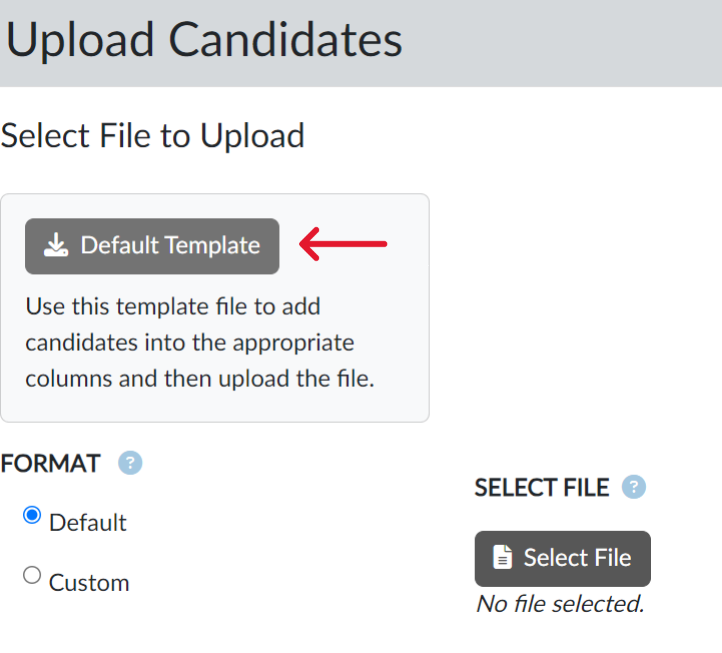Click the gray Upload Candidates header bar
Image resolution: width=722 pixels, height=653 pixels.
point(560,42)
